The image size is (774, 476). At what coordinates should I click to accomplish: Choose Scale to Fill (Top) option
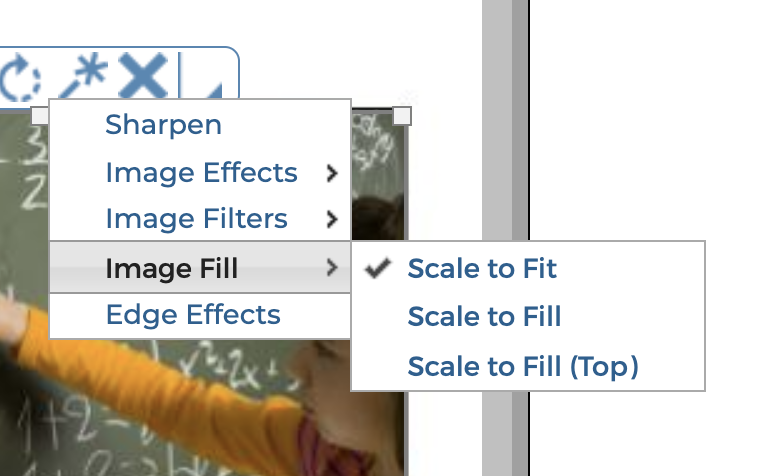point(522,366)
